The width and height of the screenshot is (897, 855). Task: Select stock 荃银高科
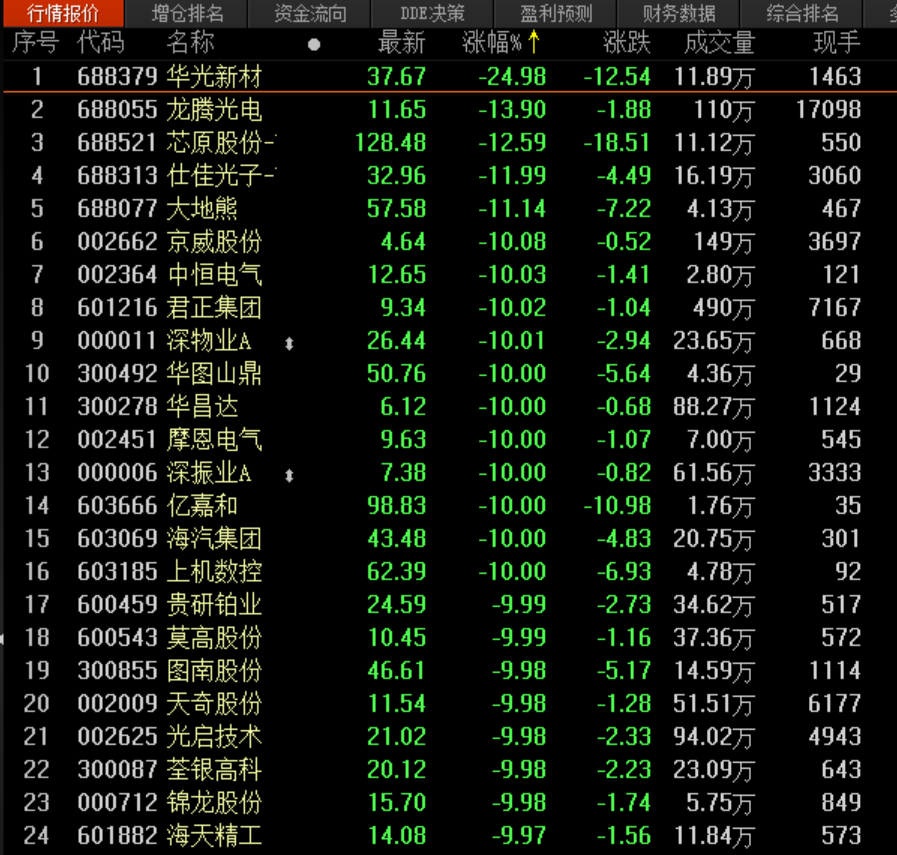click(x=214, y=770)
